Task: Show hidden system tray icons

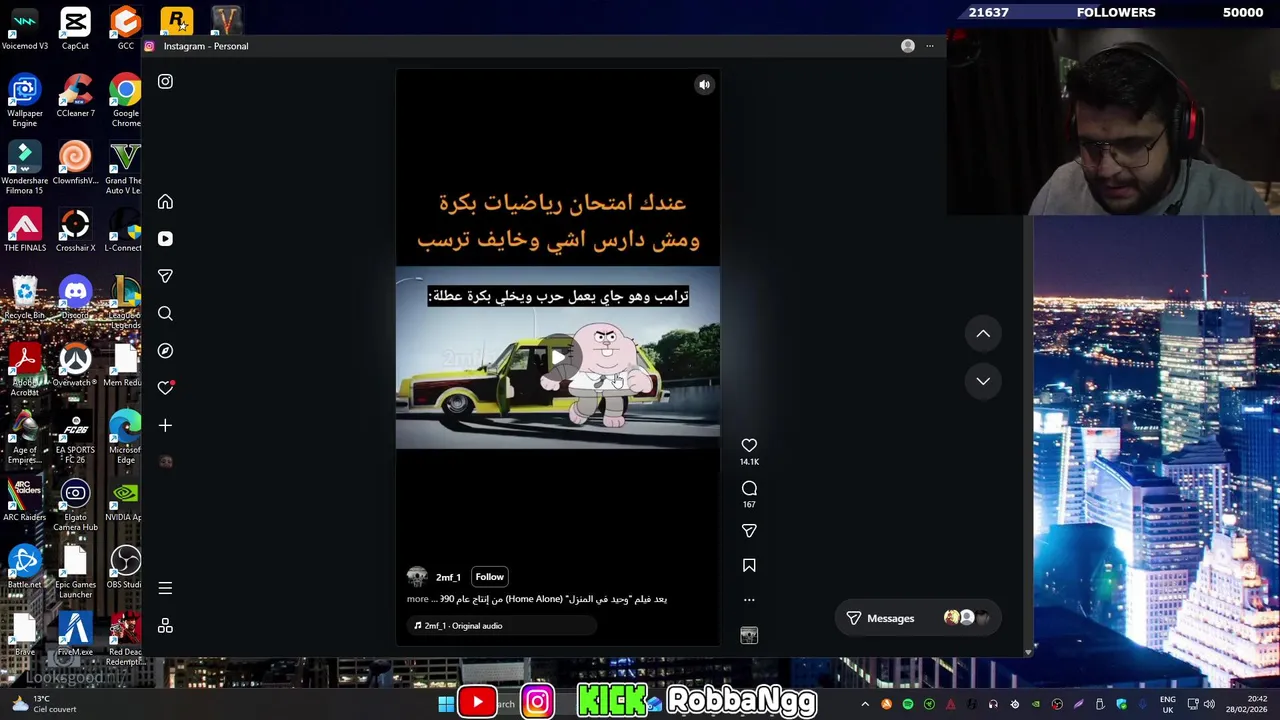Action: 865,705
